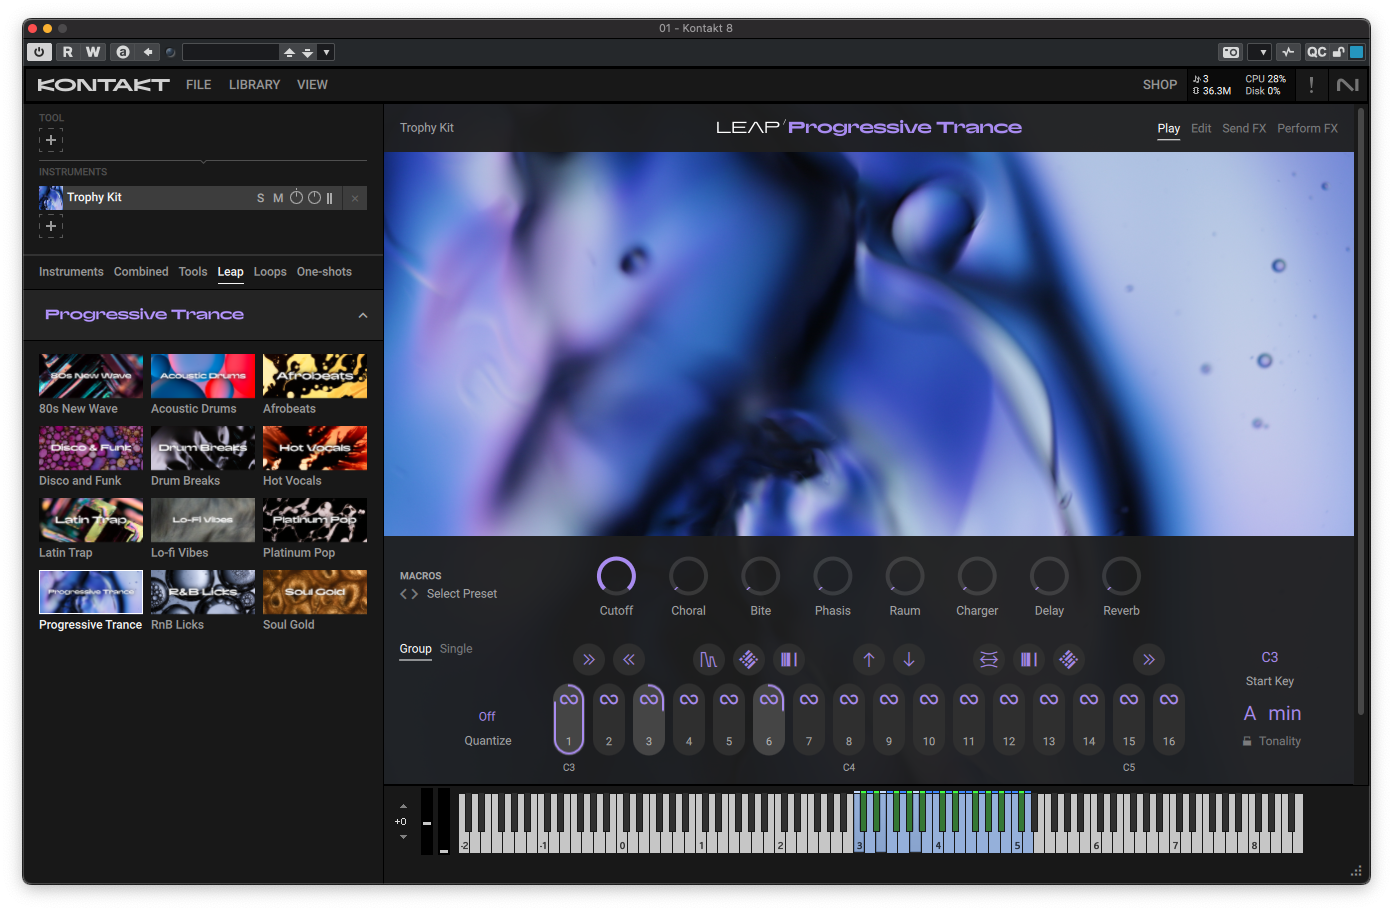Click the Native Instruments logo icon
1393x911 pixels.
(1348, 85)
